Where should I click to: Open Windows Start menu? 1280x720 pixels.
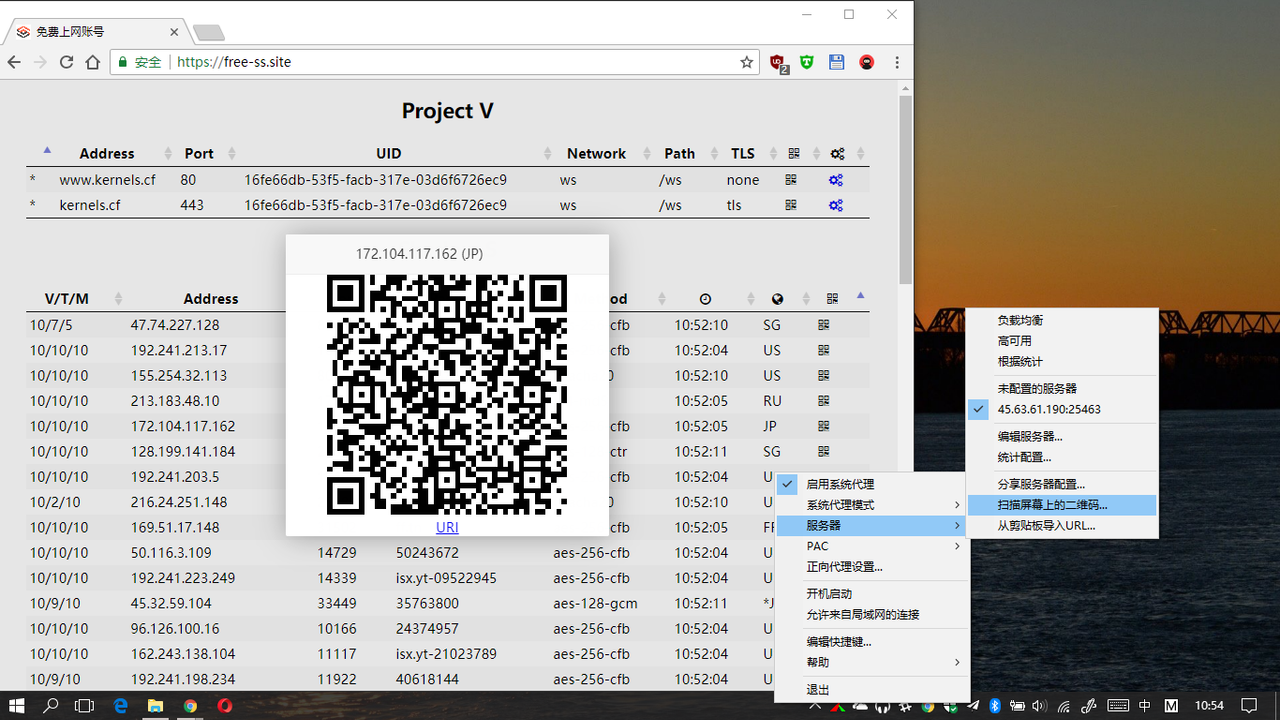[17, 705]
